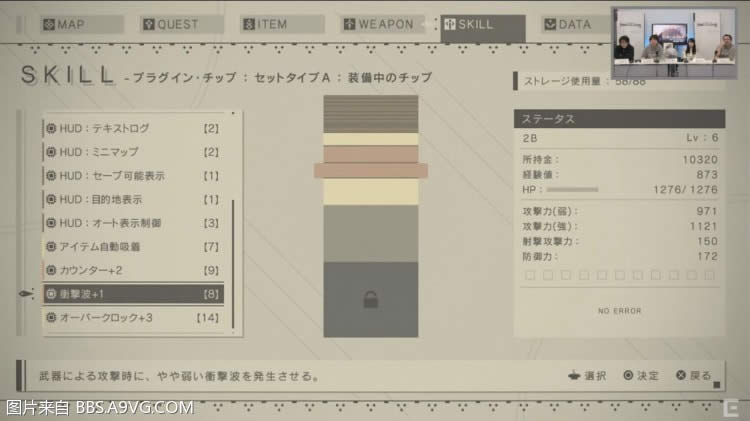The width and height of the screenshot is (750, 421).
Task: Choose the HUD: オート表示制御 chip entry
Action: click(134, 223)
